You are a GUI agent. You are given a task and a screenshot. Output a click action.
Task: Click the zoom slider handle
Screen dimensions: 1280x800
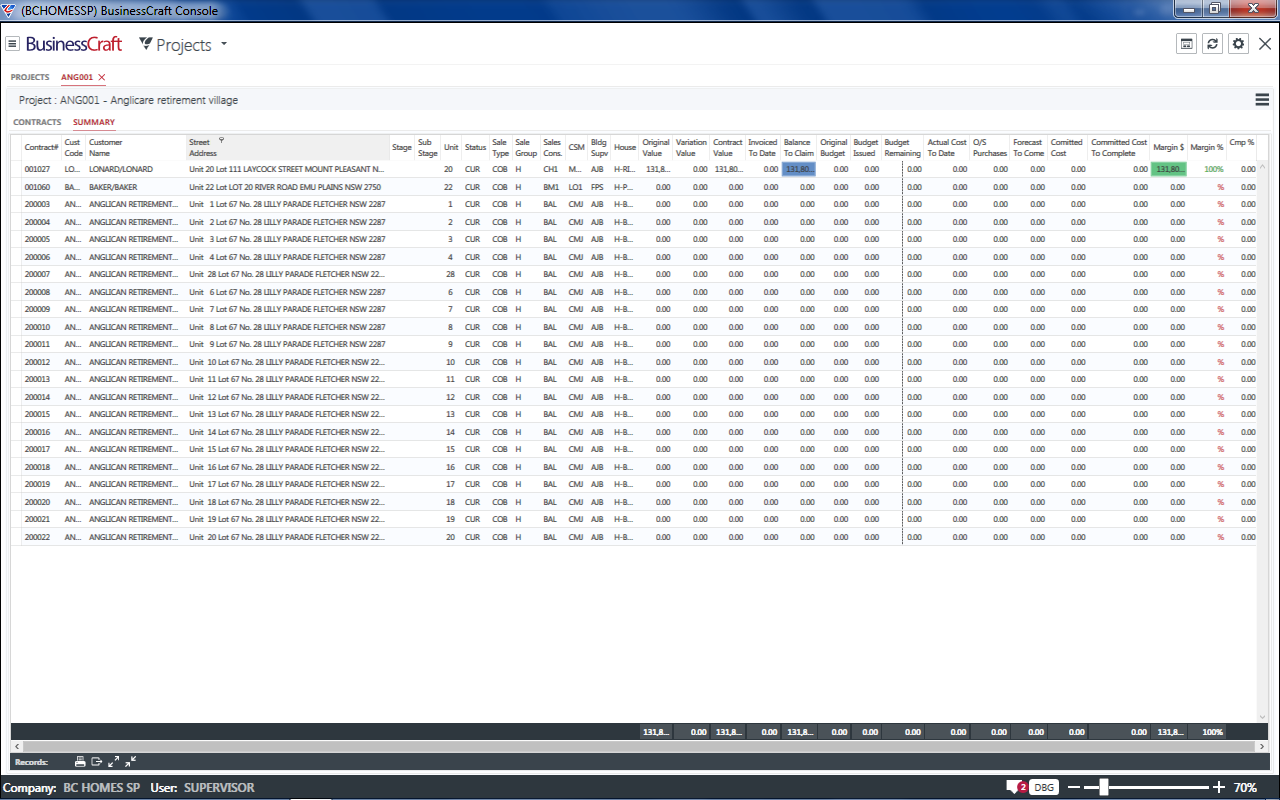[x=1104, y=787]
